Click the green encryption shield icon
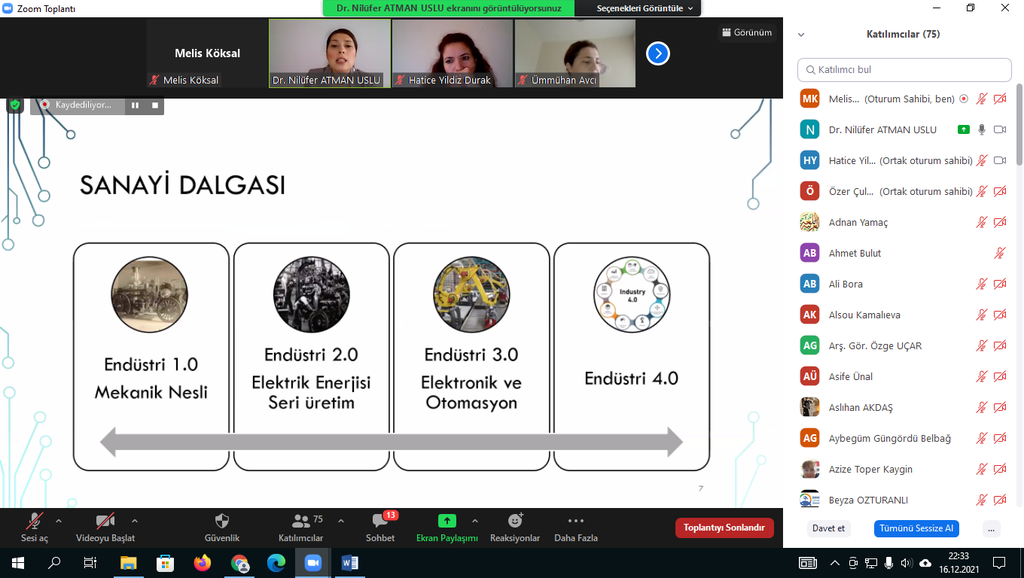1024x578 pixels. click(x=15, y=105)
